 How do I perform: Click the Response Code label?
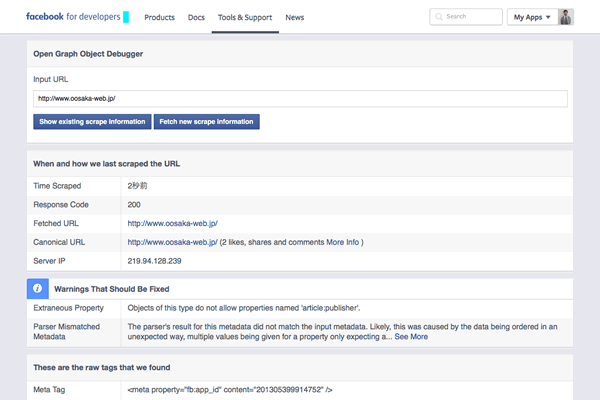(x=61, y=205)
